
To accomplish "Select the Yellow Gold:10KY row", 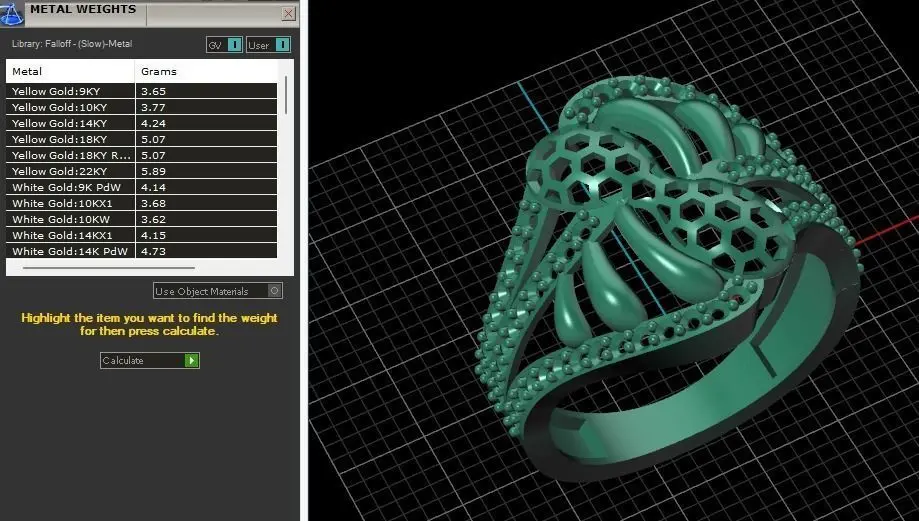I will pos(141,107).
